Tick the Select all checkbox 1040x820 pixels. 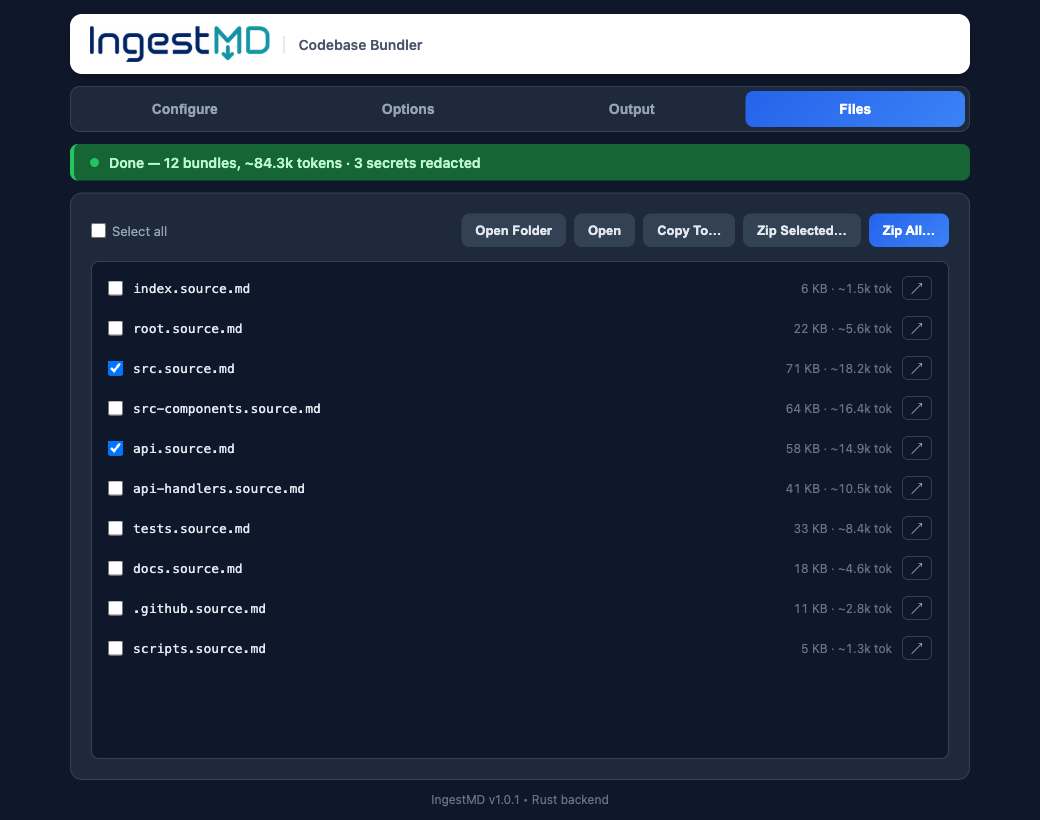[98, 230]
